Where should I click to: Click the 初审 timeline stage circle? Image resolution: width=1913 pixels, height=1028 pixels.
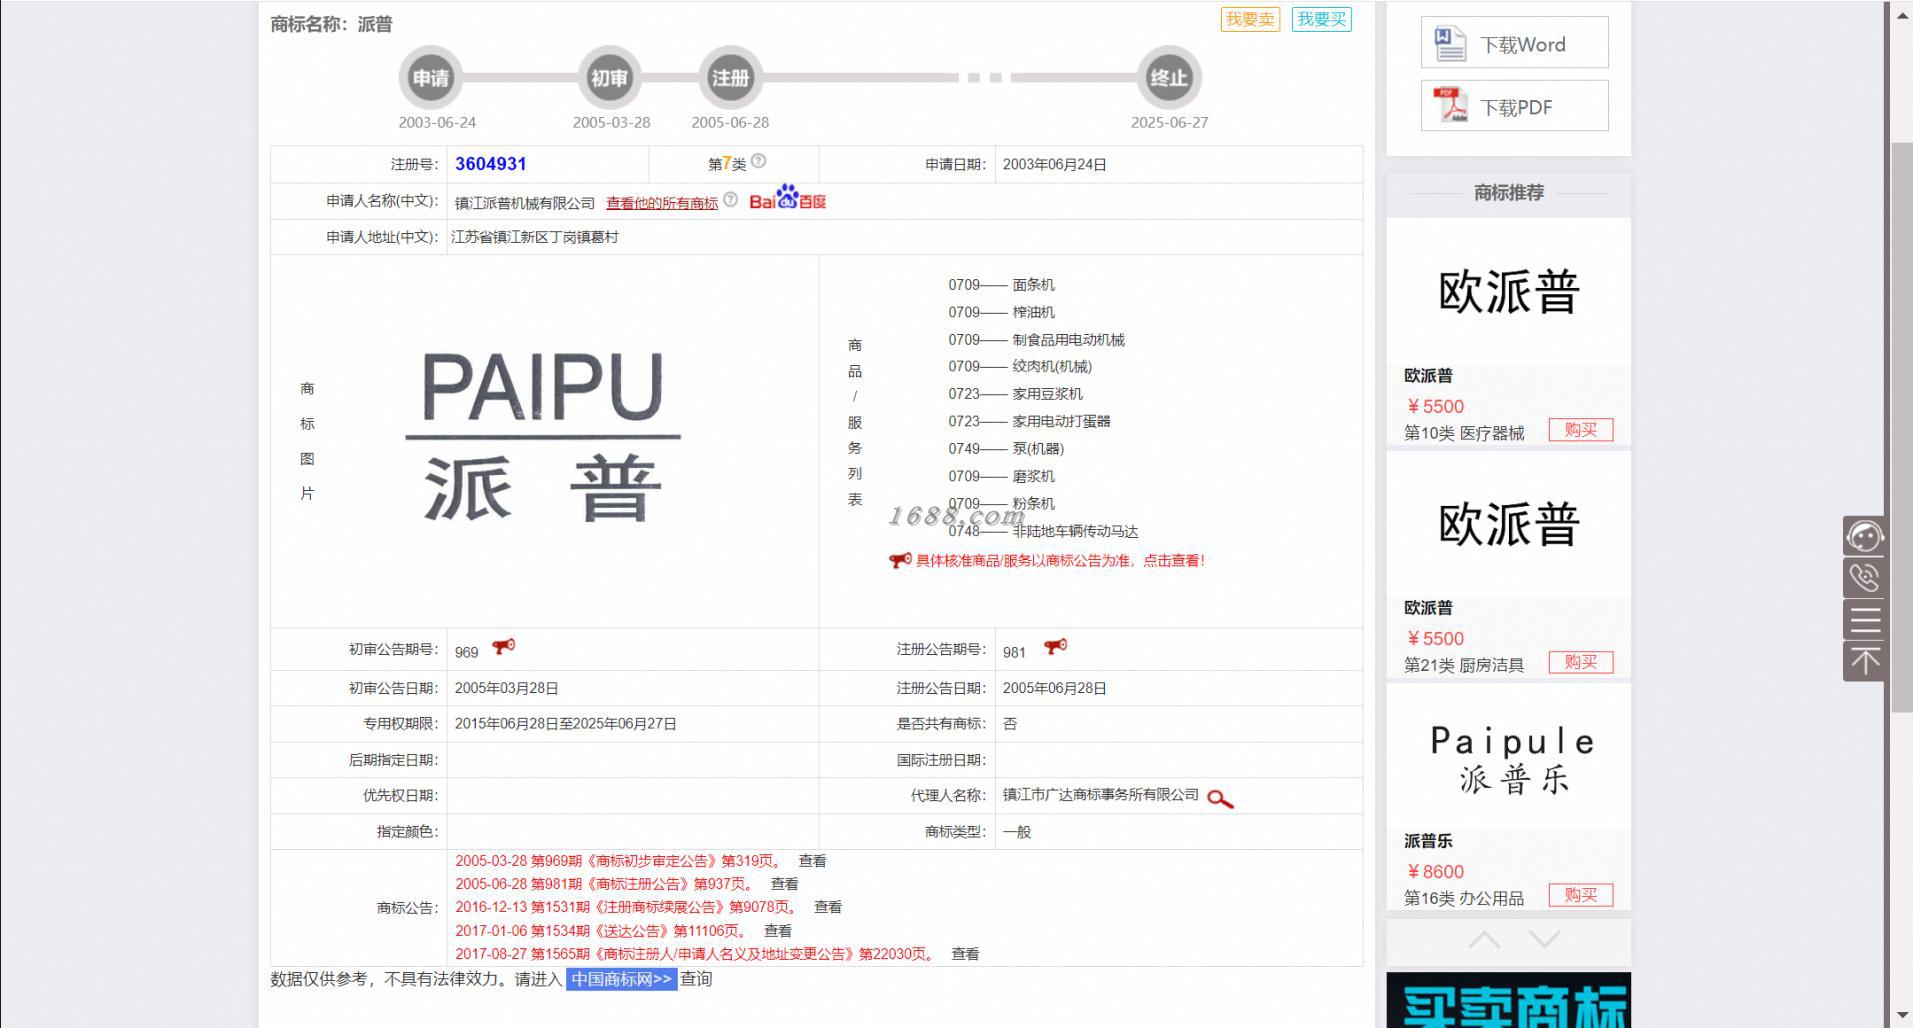[609, 78]
